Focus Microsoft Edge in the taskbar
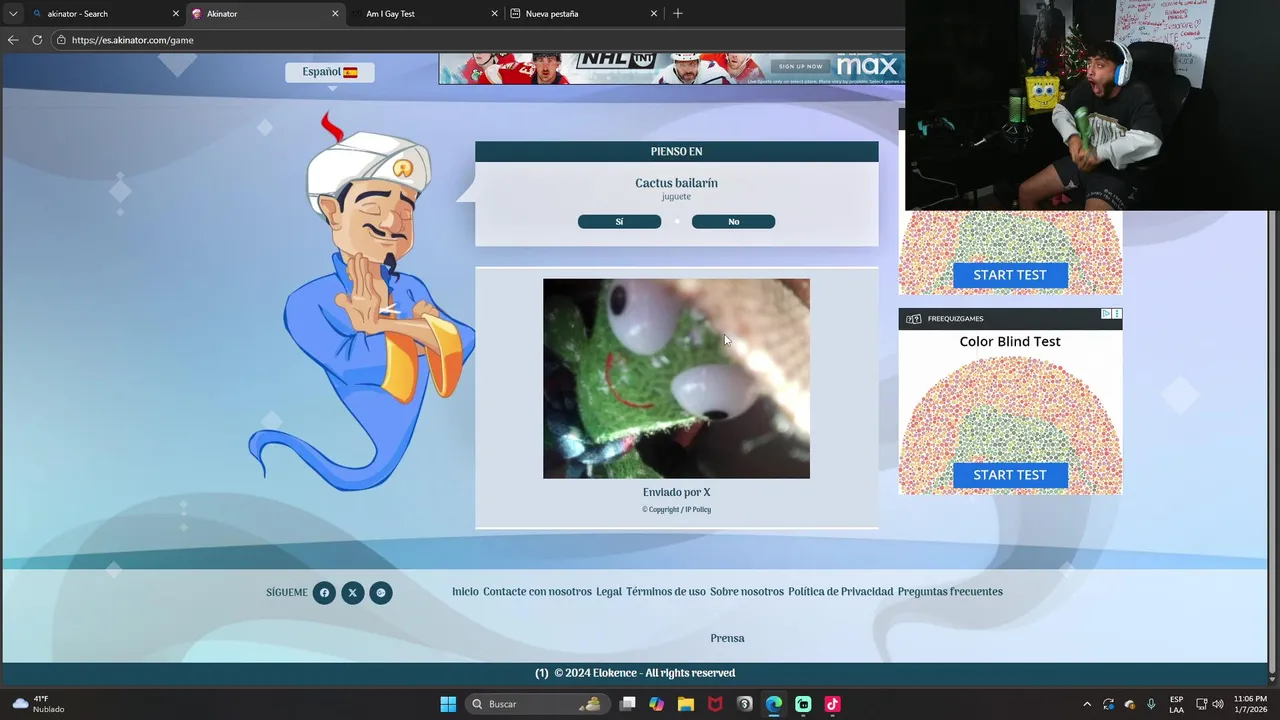Image resolution: width=1280 pixels, height=720 pixels. (x=774, y=704)
